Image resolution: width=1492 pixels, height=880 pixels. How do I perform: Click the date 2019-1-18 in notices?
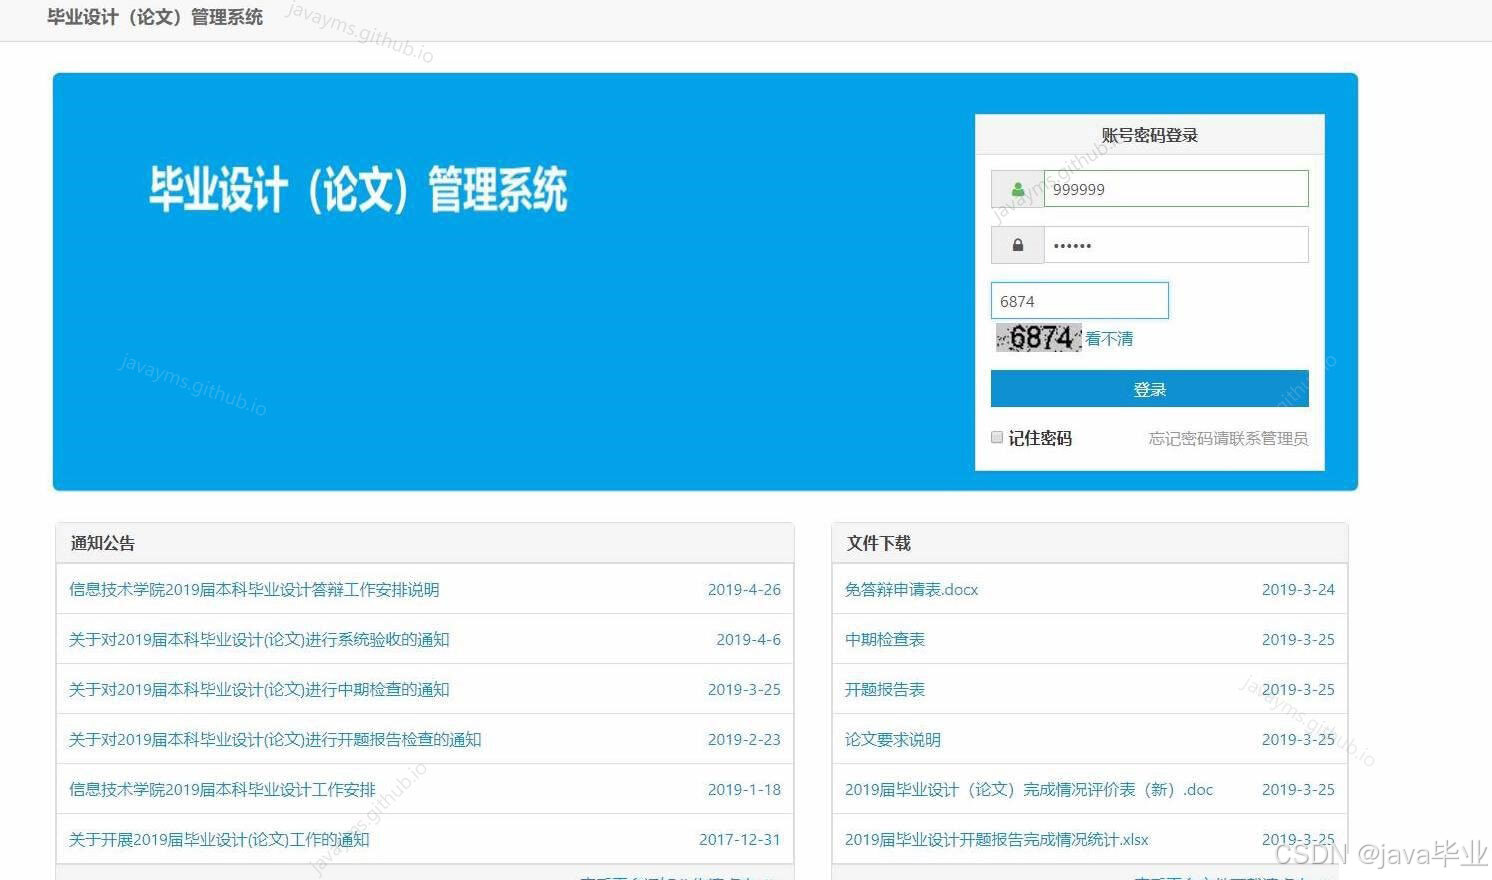tap(744, 789)
